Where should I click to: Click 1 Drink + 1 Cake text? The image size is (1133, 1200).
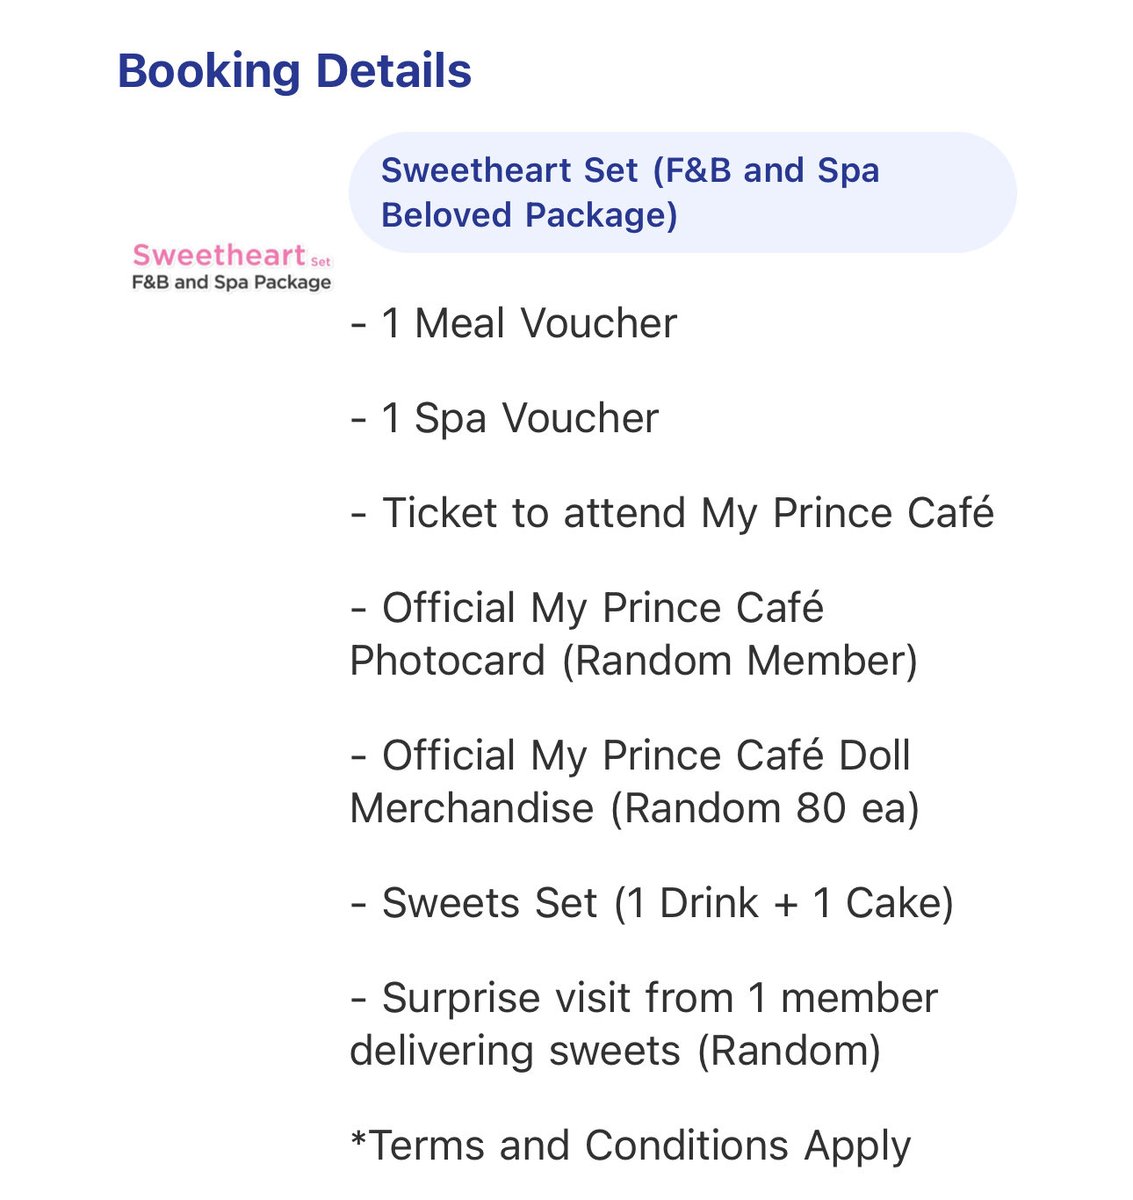coord(784,903)
